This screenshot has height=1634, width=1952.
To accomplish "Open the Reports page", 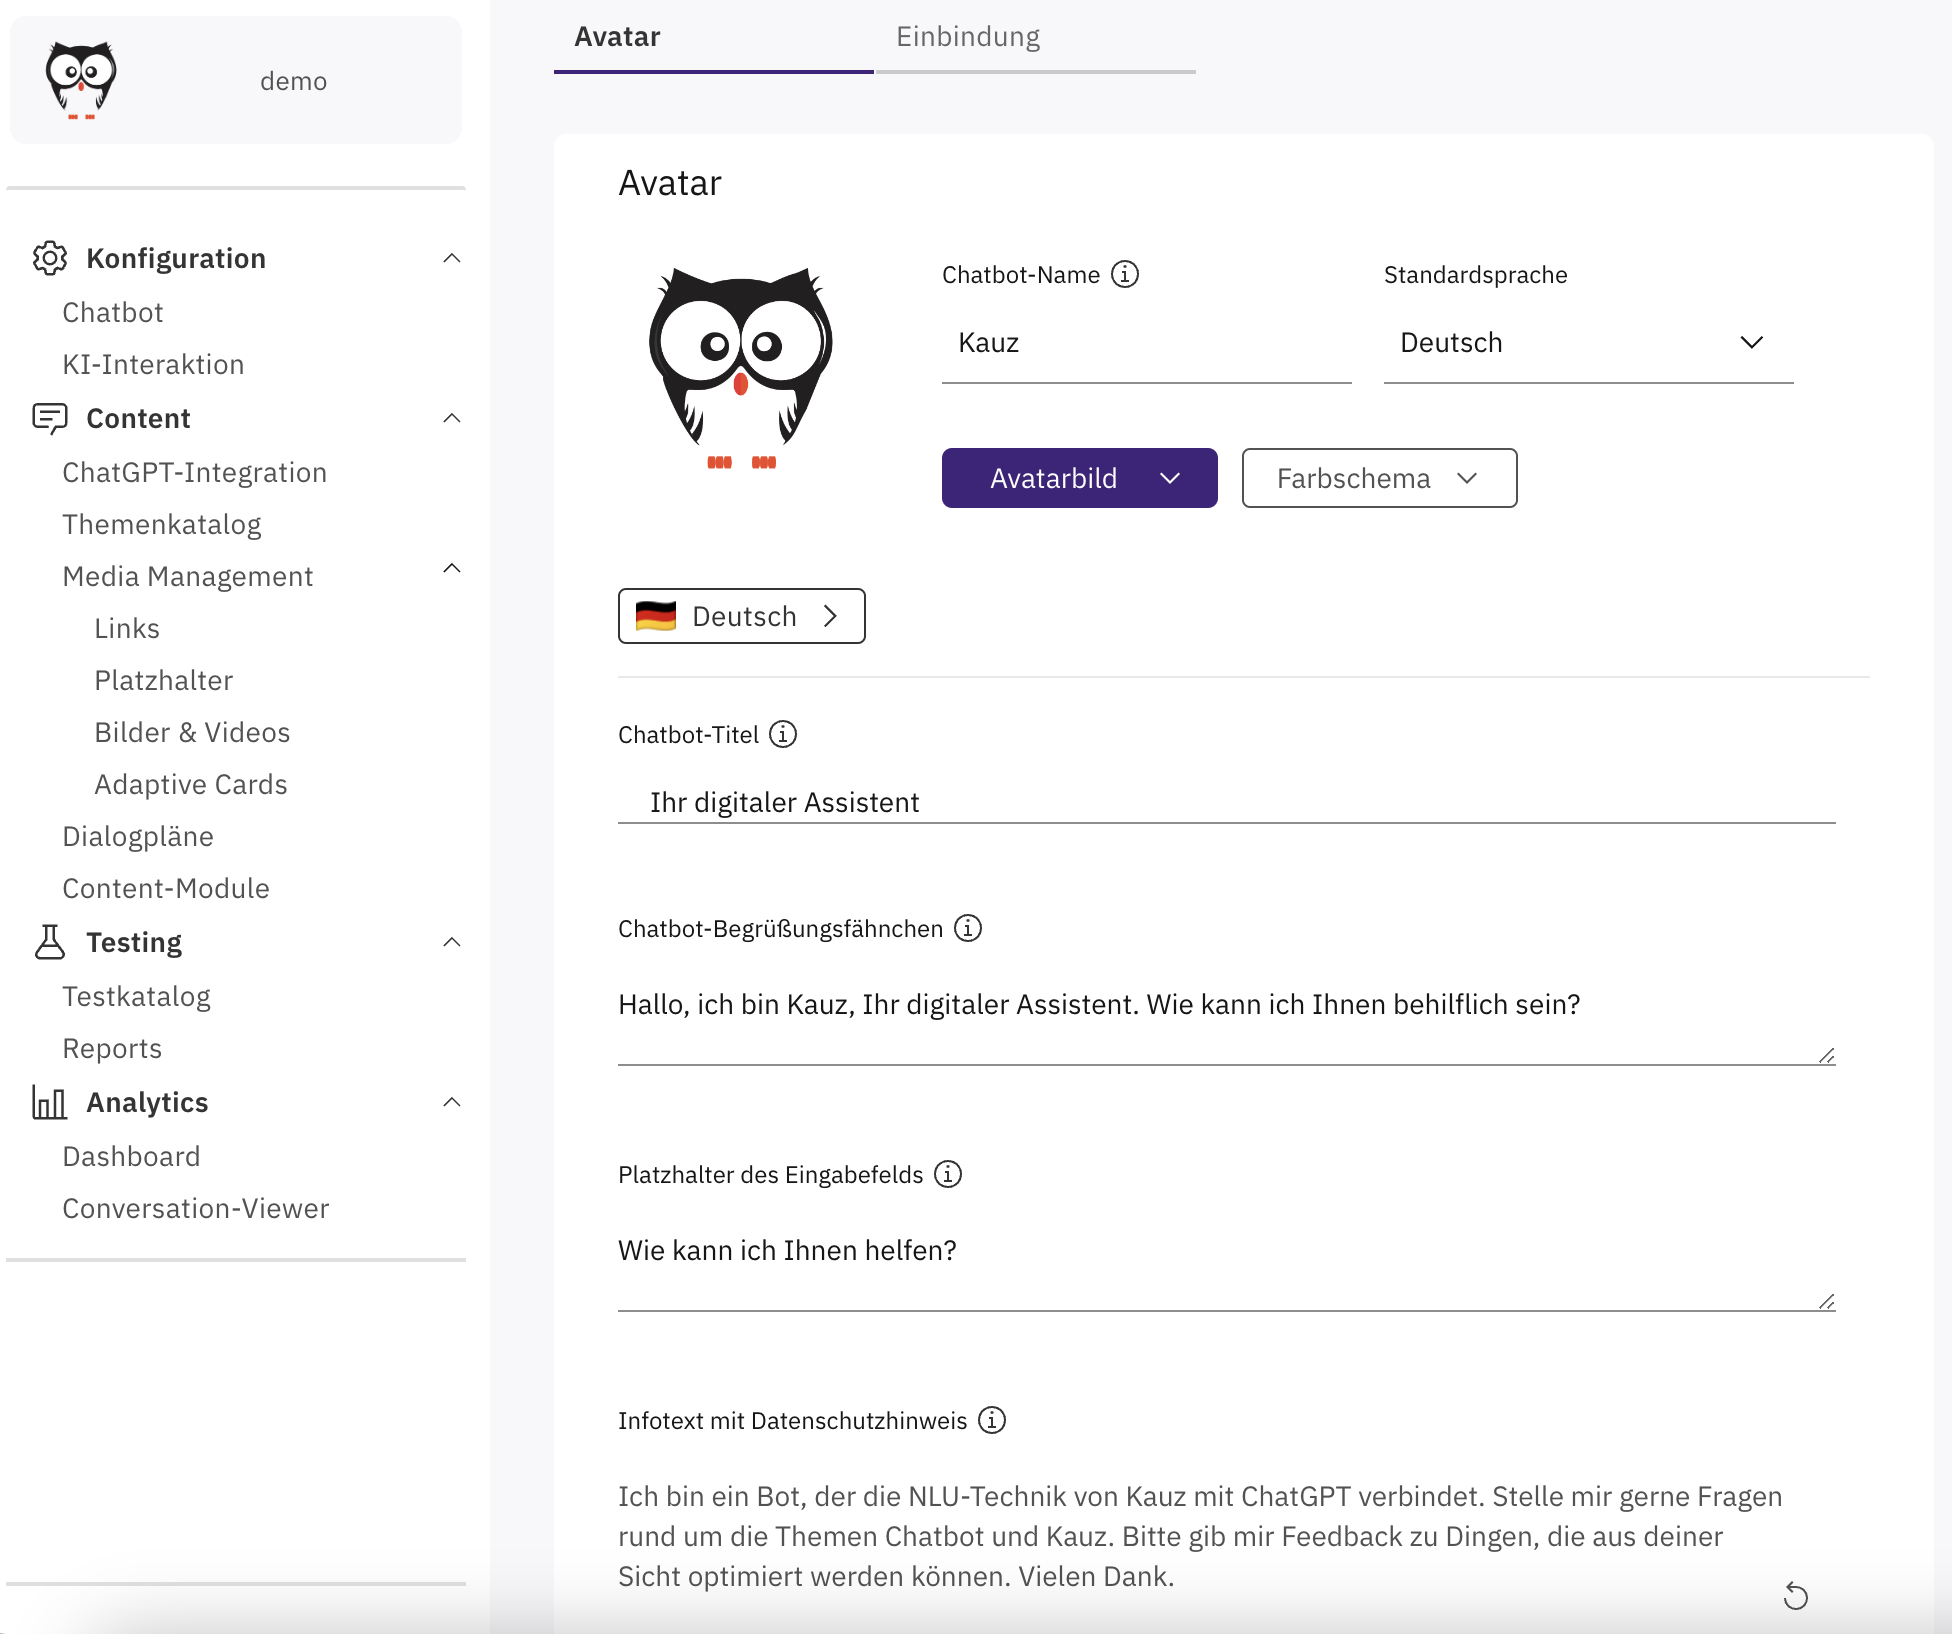I will tap(112, 1048).
